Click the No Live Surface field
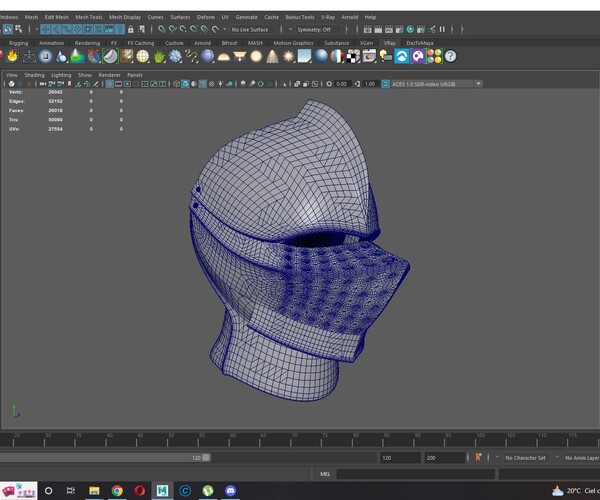This screenshot has height=500, width=600. [x=254, y=29]
